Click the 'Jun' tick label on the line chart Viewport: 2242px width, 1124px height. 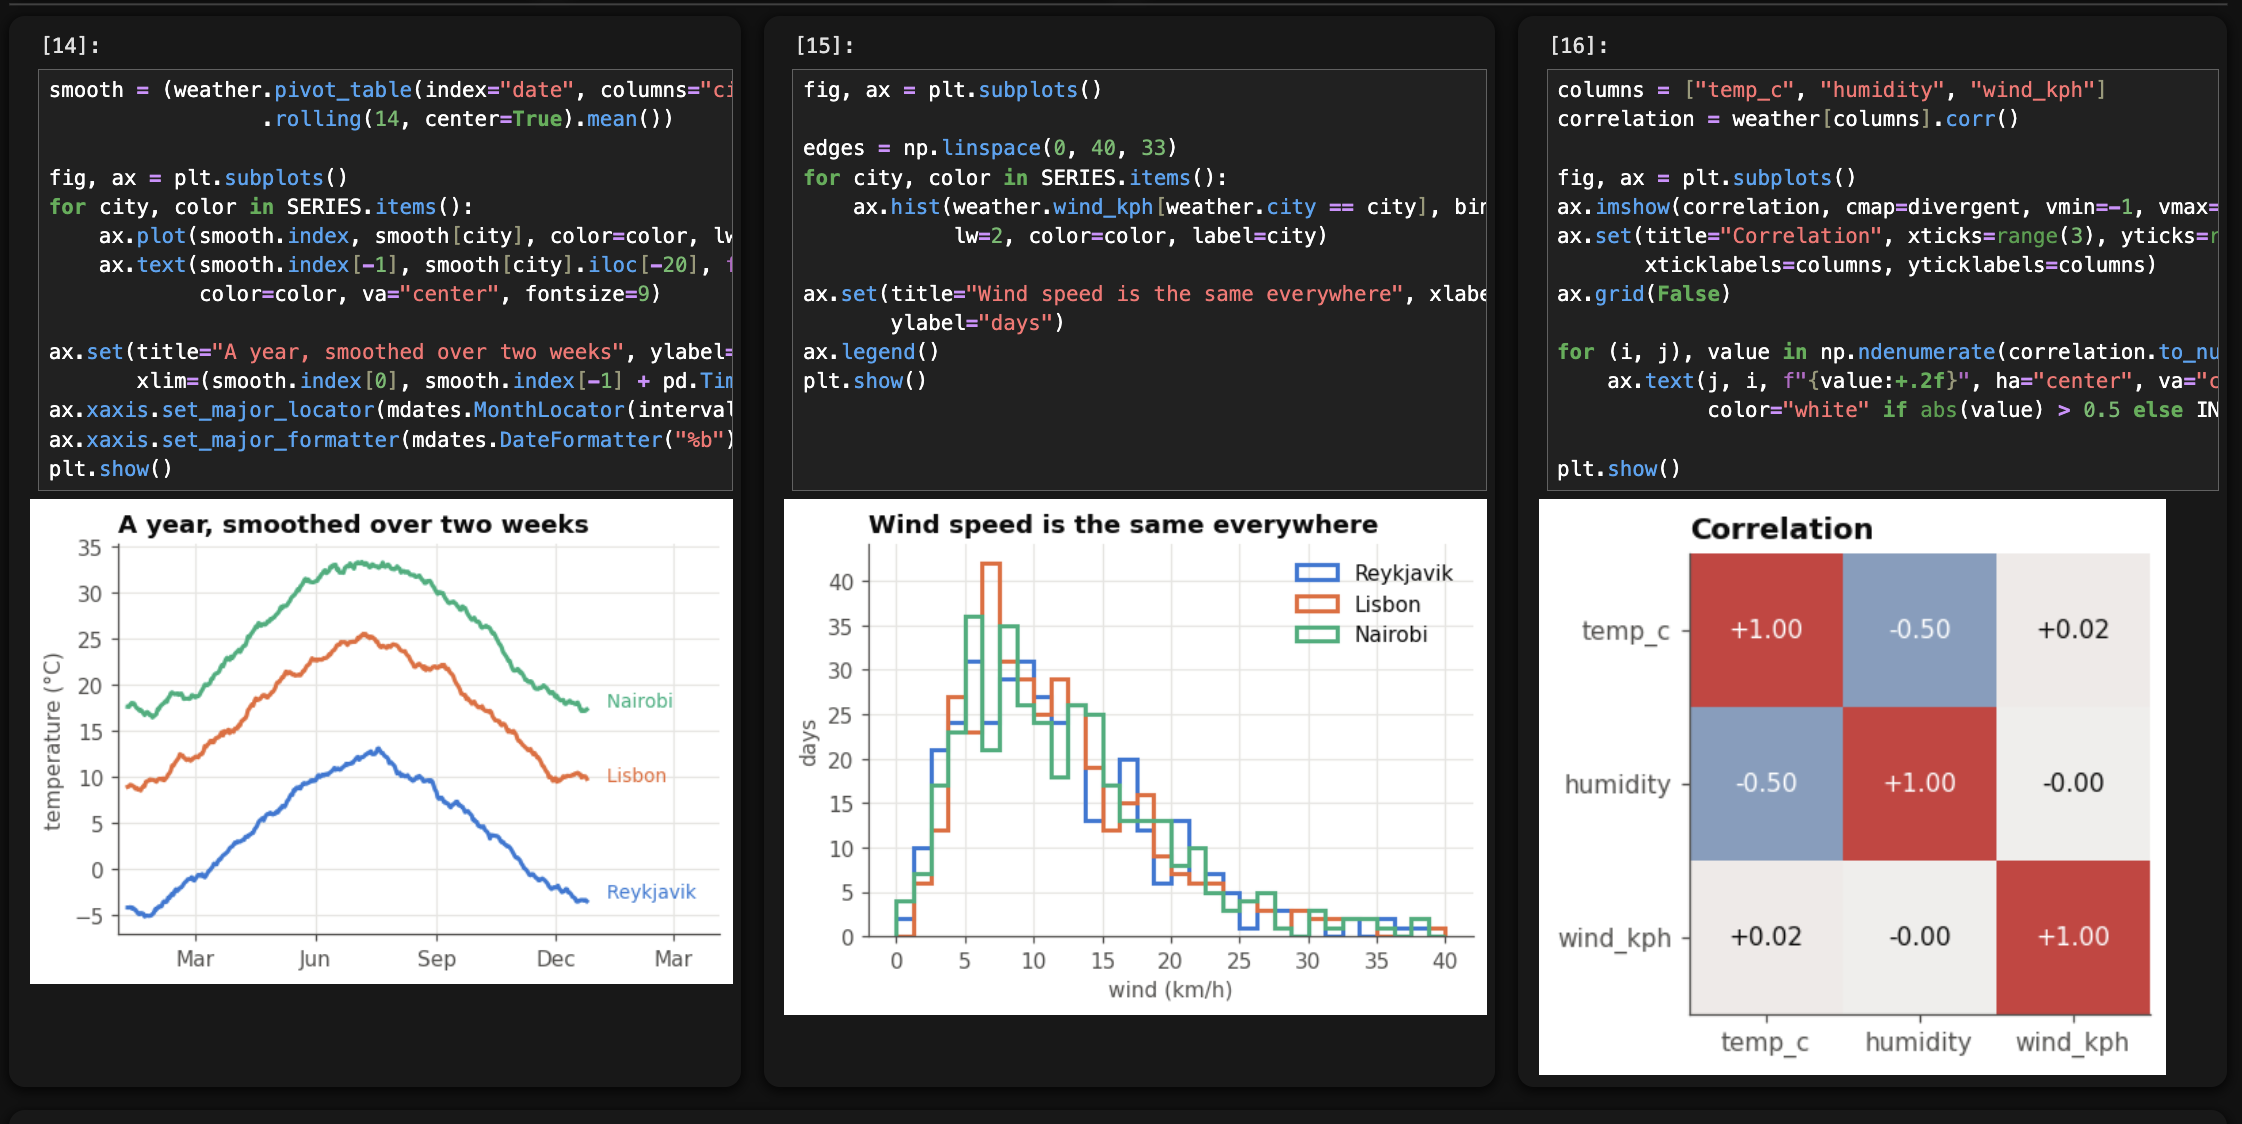(x=314, y=959)
